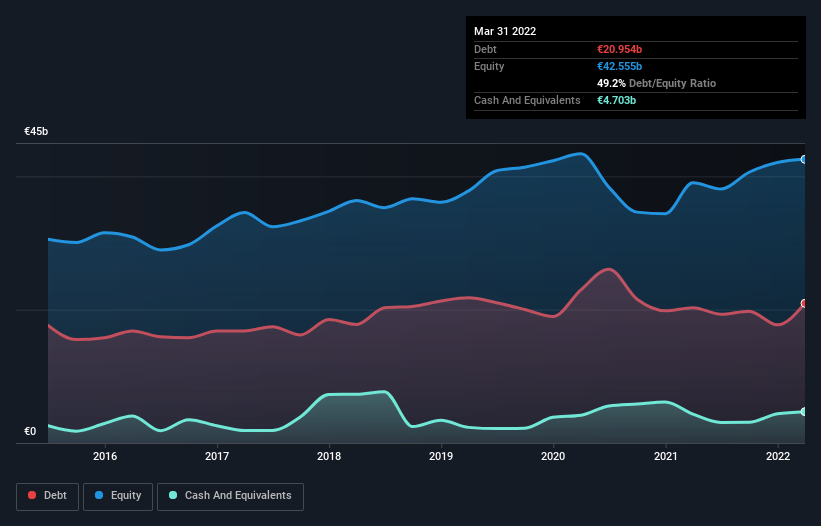Click the Cash endpoint marker on chart
The height and width of the screenshot is (526, 821).
[804, 411]
